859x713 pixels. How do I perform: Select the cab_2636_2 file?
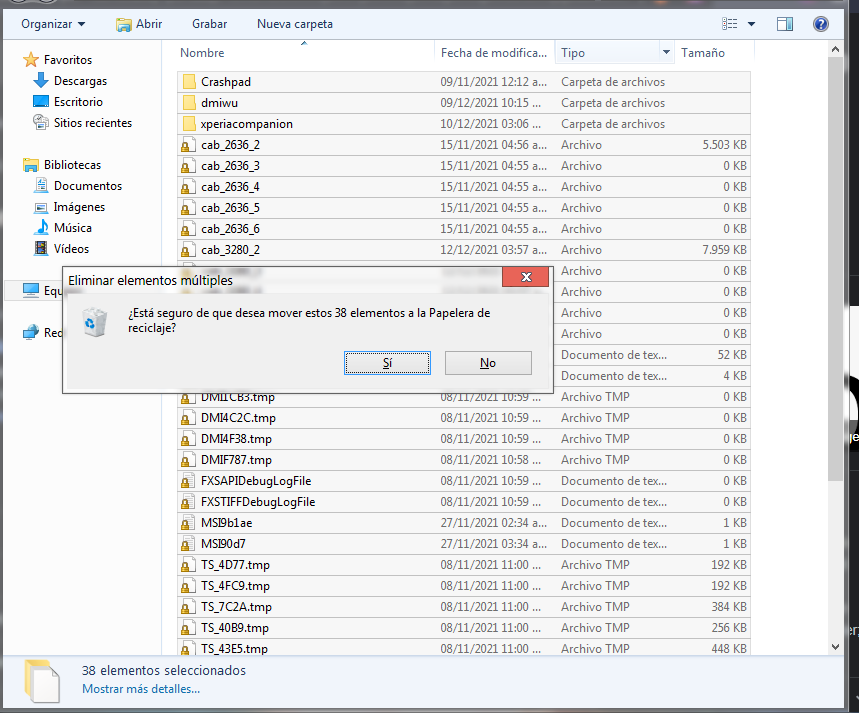point(463,145)
